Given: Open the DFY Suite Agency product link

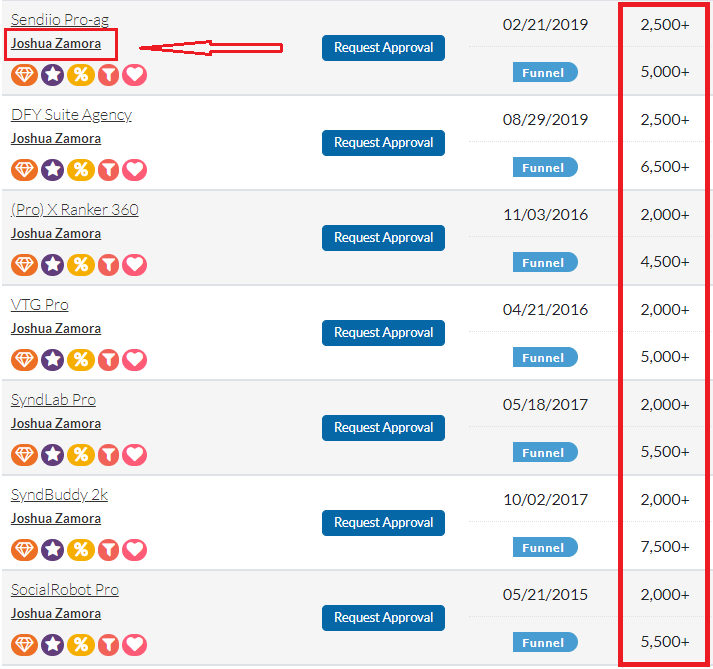Looking at the screenshot, I should click(71, 115).
